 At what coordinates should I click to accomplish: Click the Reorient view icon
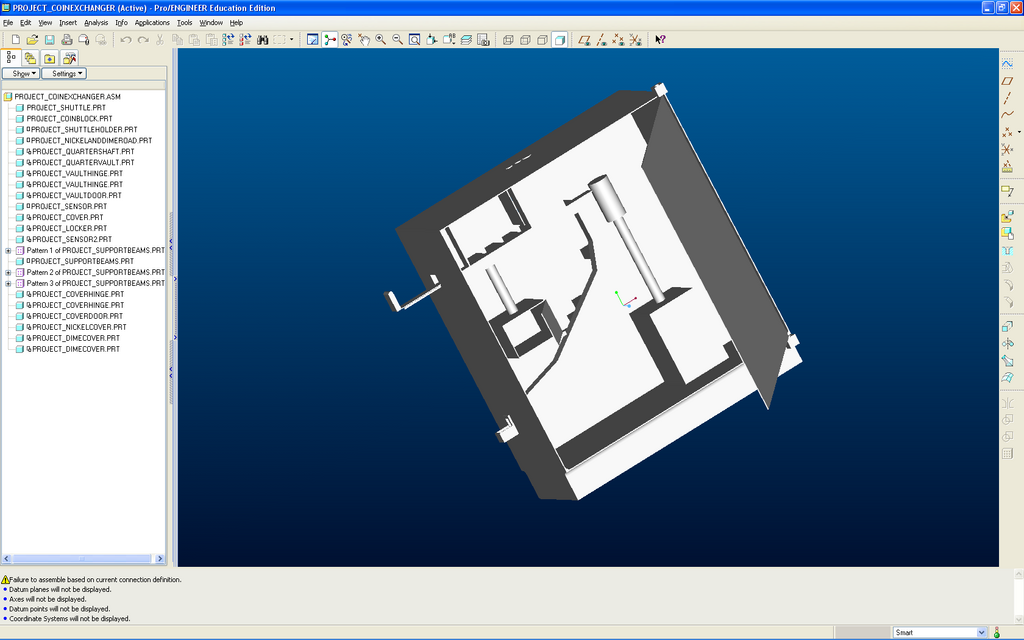pos(432,40)
